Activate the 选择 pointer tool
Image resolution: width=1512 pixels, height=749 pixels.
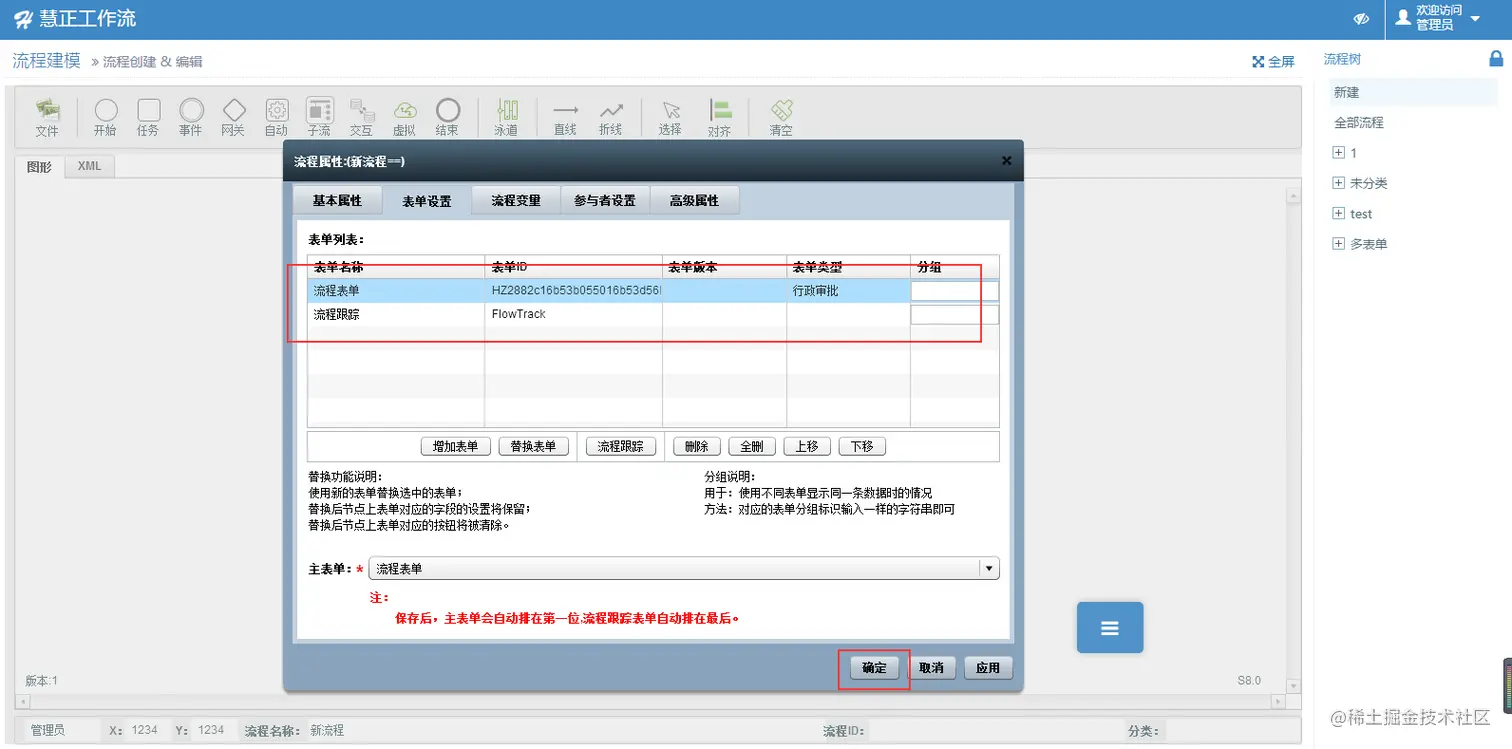(x=670, y=117)
